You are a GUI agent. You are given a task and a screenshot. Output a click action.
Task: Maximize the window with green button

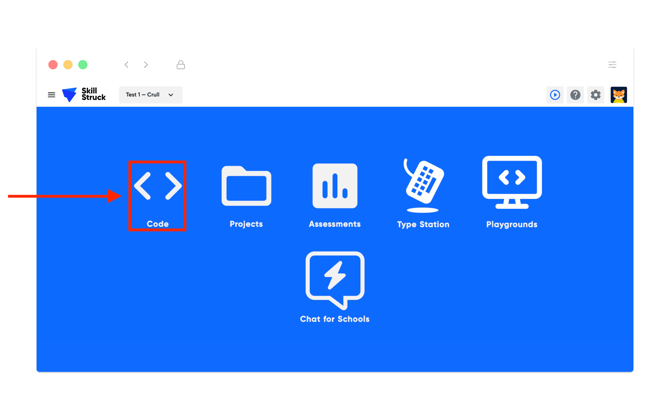coord(83,65)
